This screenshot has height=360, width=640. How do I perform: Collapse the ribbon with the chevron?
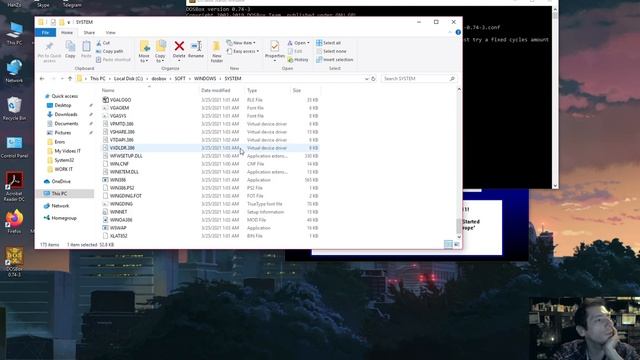(450, 32)
